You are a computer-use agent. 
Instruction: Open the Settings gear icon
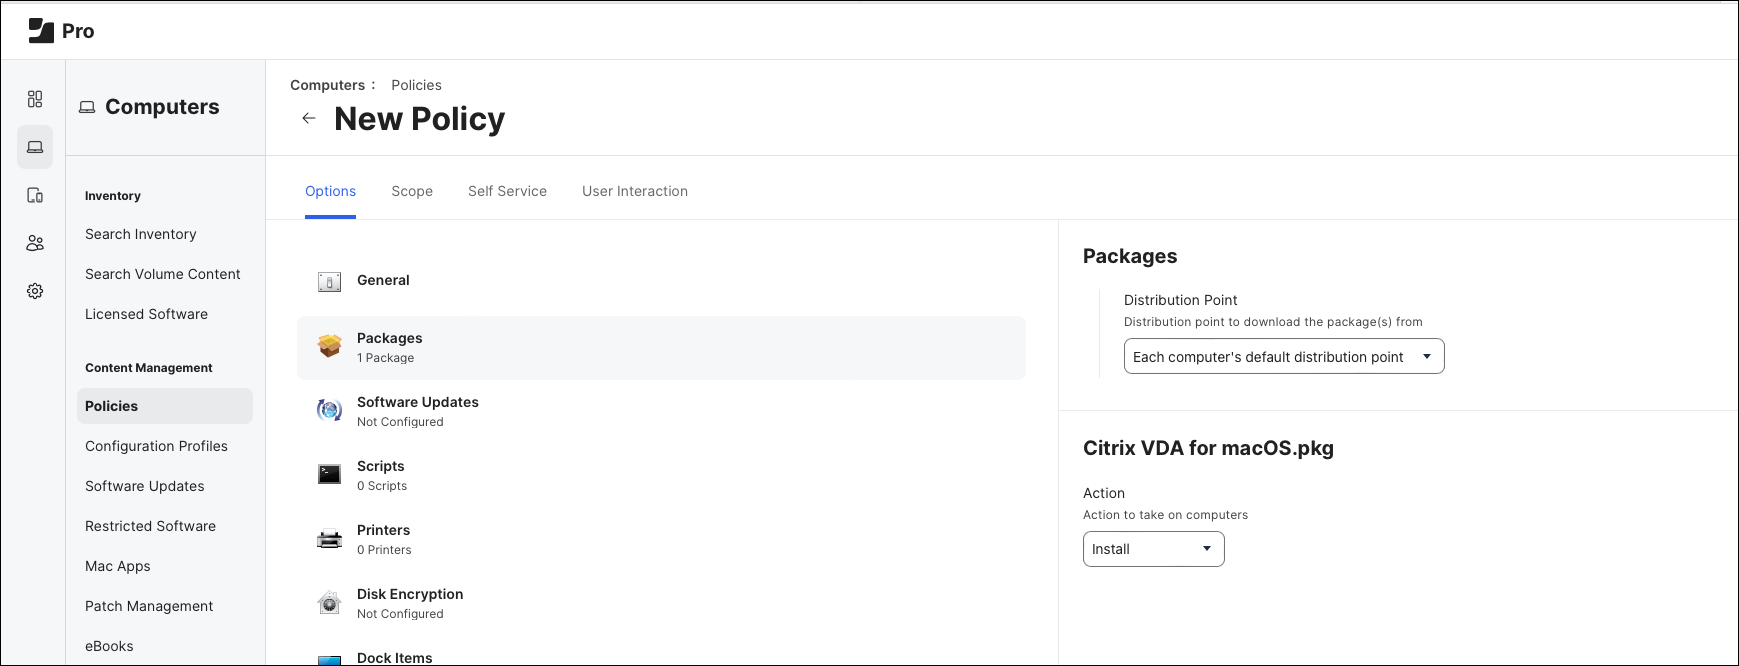point(35,291)
